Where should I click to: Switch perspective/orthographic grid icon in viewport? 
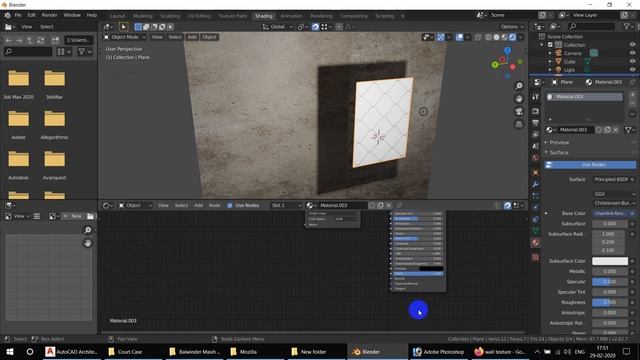(519, 124)
